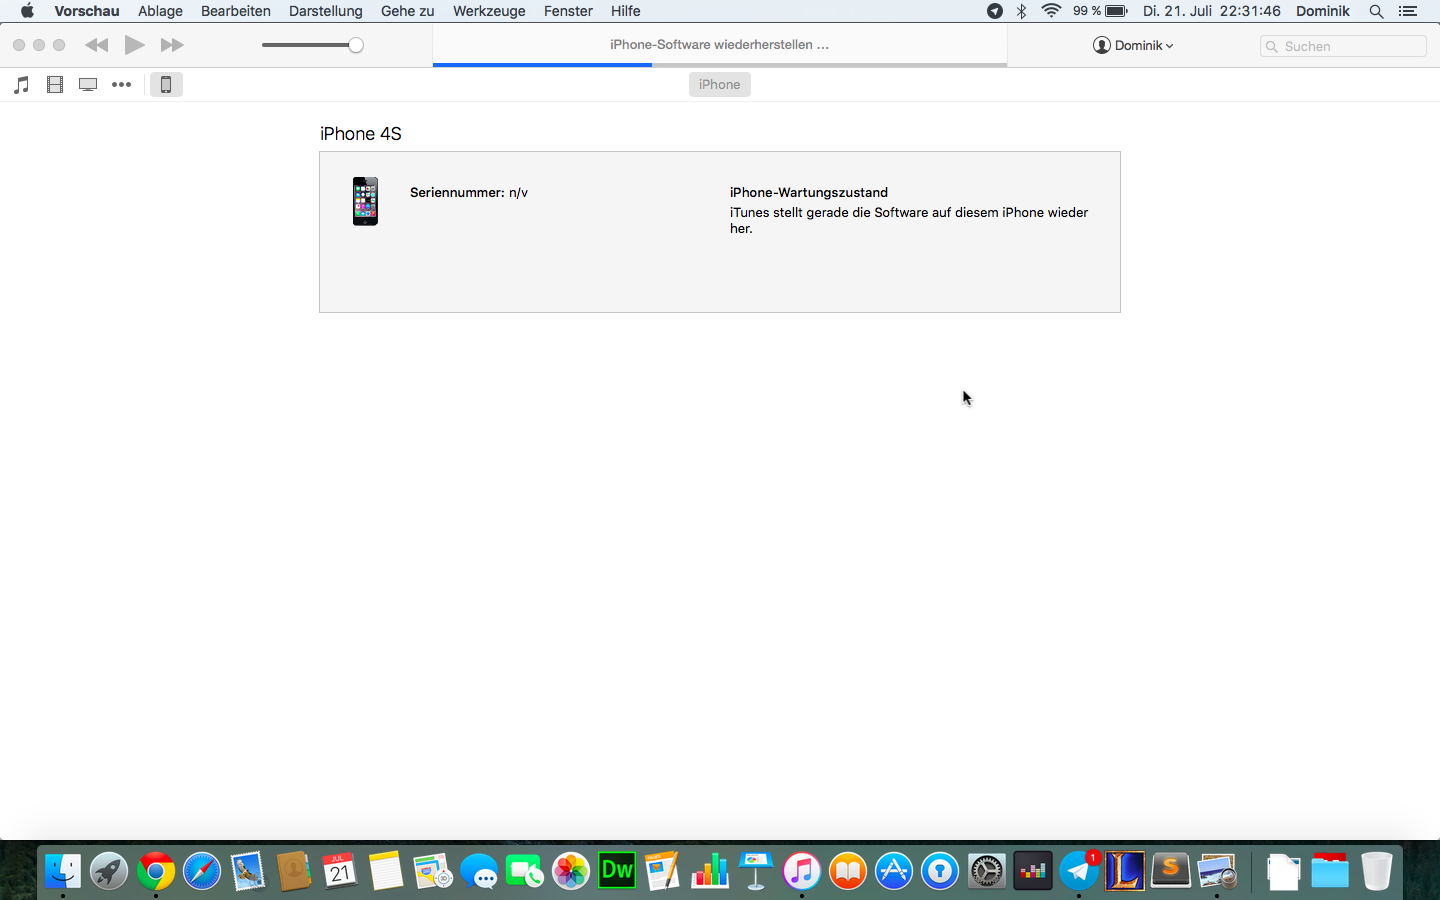The image size is (1440, 900).
Task: Click the iPhone 4S device thumbnail
Action: coord(365,201)
